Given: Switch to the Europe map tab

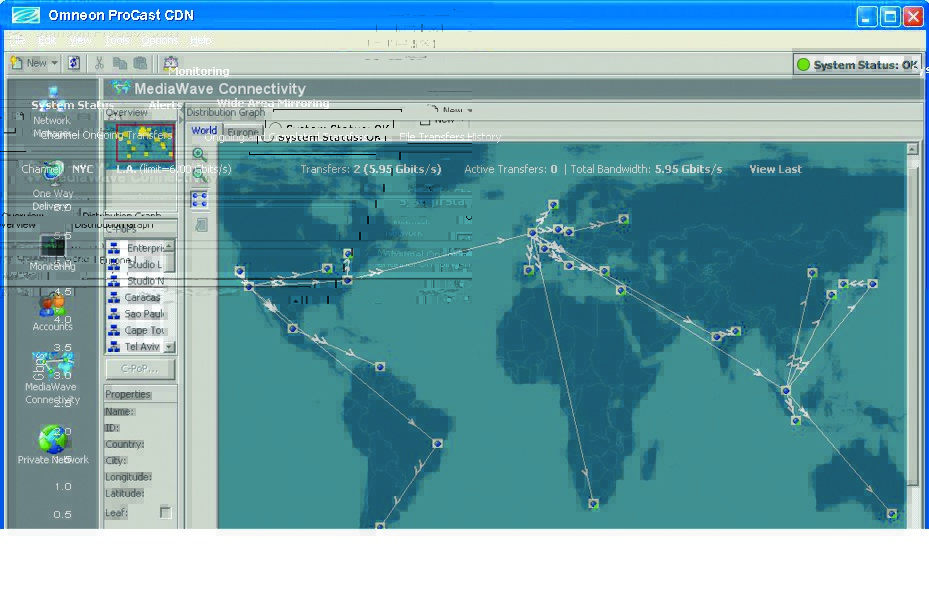Looking at the screenshot, I should [242, 132].
